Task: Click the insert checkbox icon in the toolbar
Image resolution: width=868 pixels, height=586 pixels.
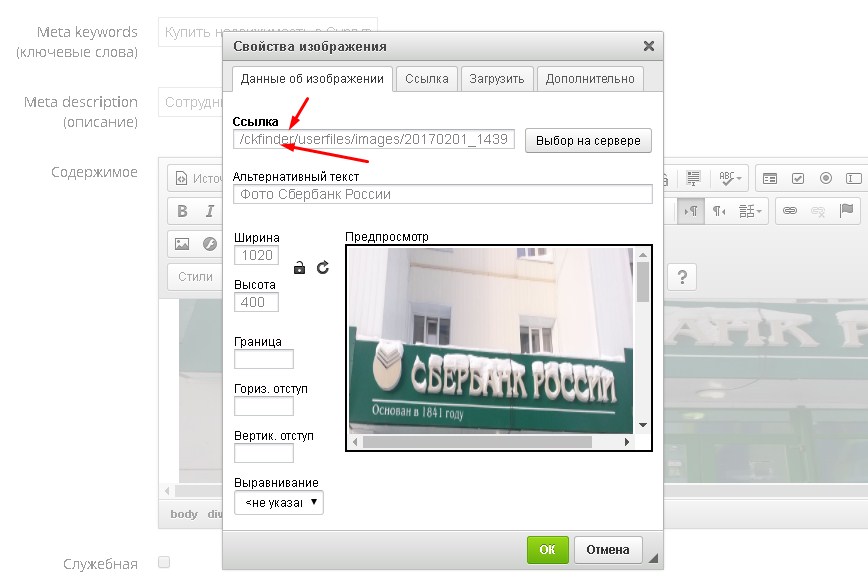Action: coord(798,178)
